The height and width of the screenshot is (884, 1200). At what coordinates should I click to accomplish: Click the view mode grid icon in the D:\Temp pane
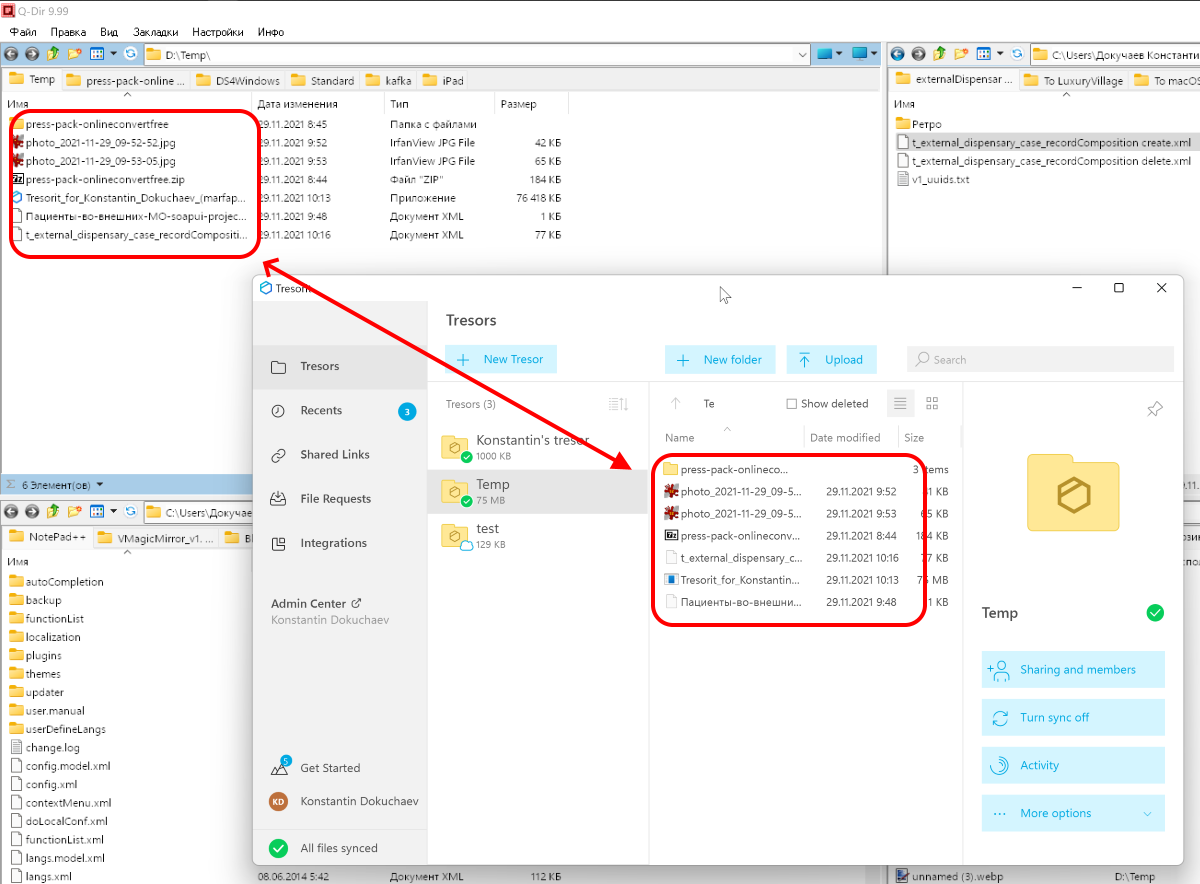coord(97,54)
